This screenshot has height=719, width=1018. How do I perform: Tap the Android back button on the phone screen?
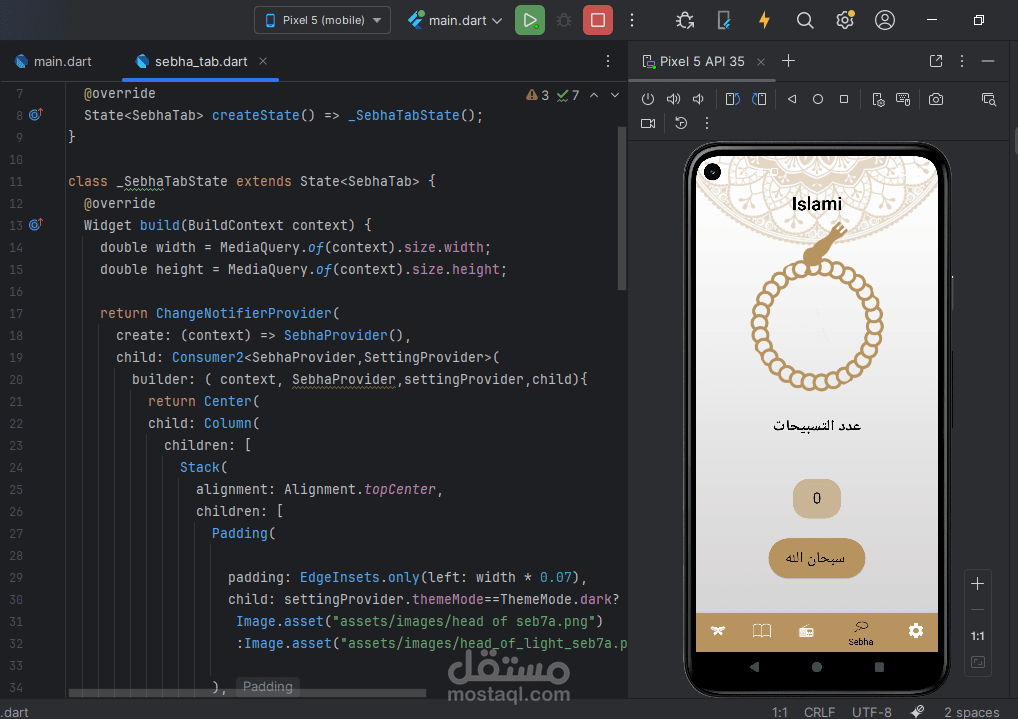pyautogui.click(x=754, y=667)
